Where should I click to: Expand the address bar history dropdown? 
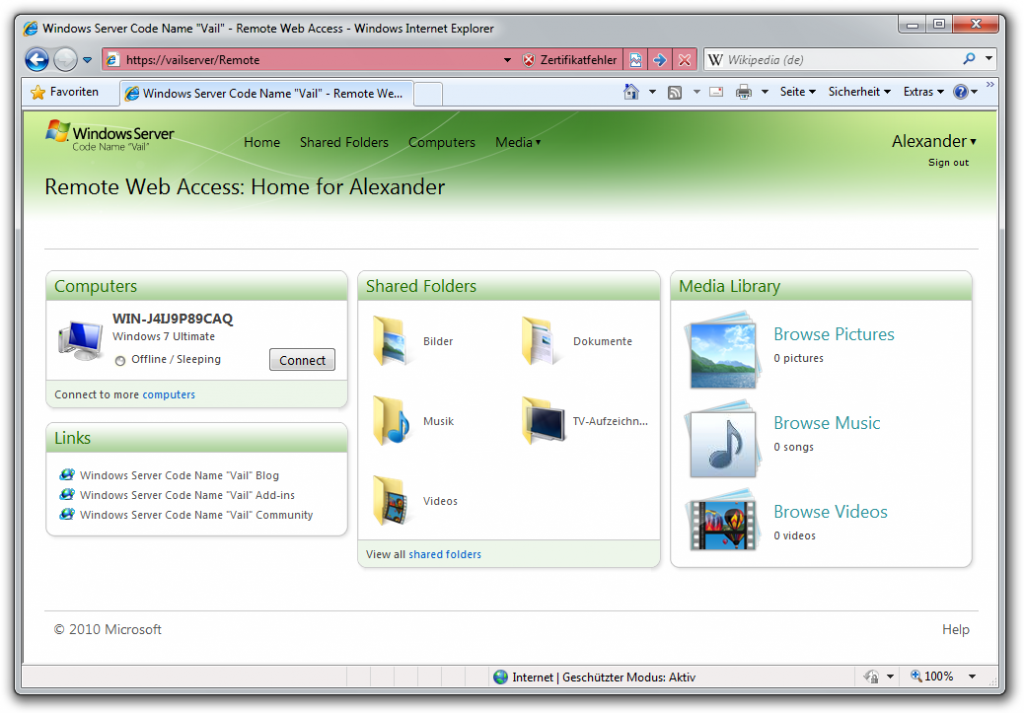click(x=507, y=60)
